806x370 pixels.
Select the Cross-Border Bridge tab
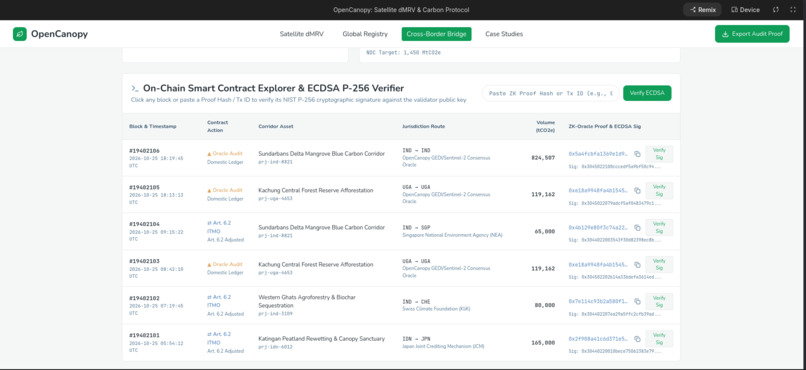pyautogui.click(x=436, y=34)
